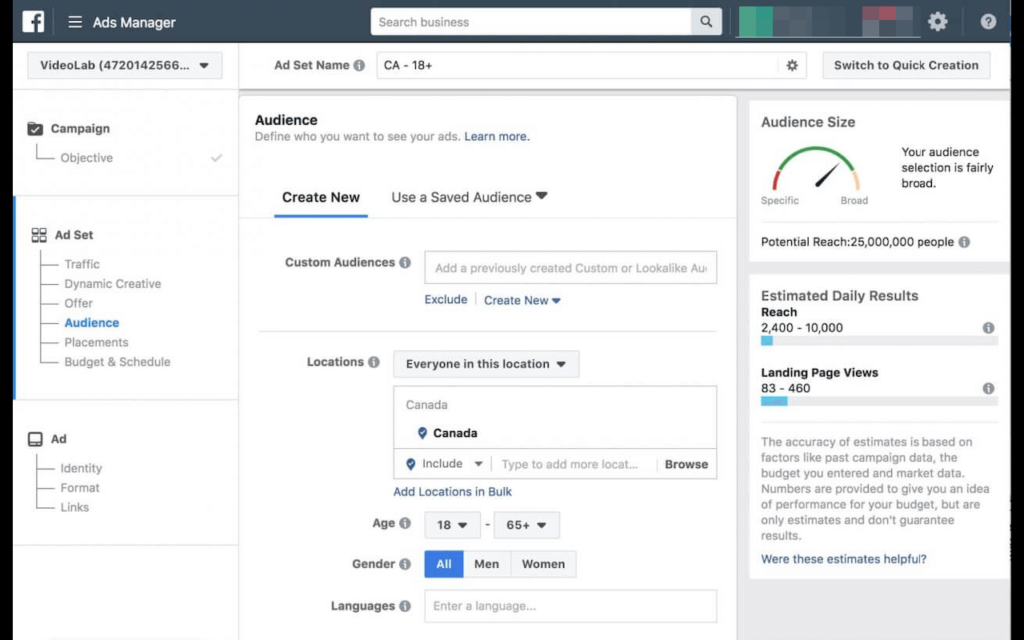Click Were these estimates helpful link

click(x=844, y=559)
